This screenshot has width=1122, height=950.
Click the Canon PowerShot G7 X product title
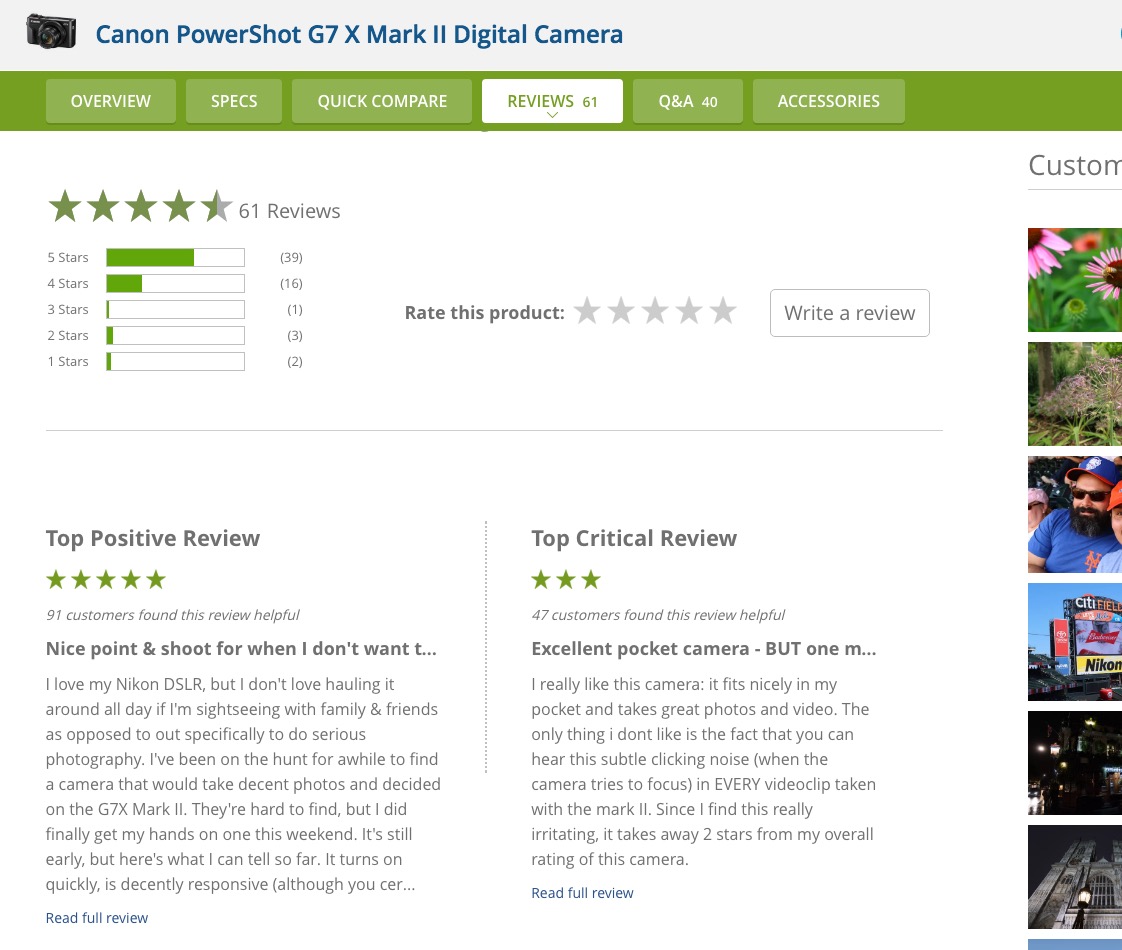[x=359, y=35]
